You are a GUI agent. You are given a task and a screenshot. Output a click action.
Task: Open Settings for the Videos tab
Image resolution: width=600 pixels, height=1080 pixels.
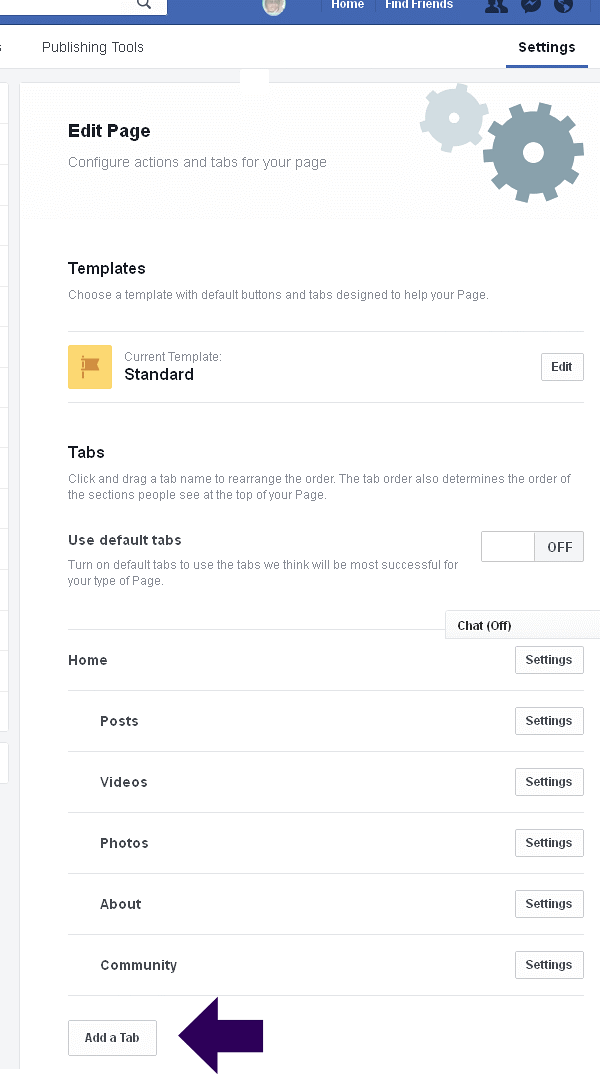point(548,782)
